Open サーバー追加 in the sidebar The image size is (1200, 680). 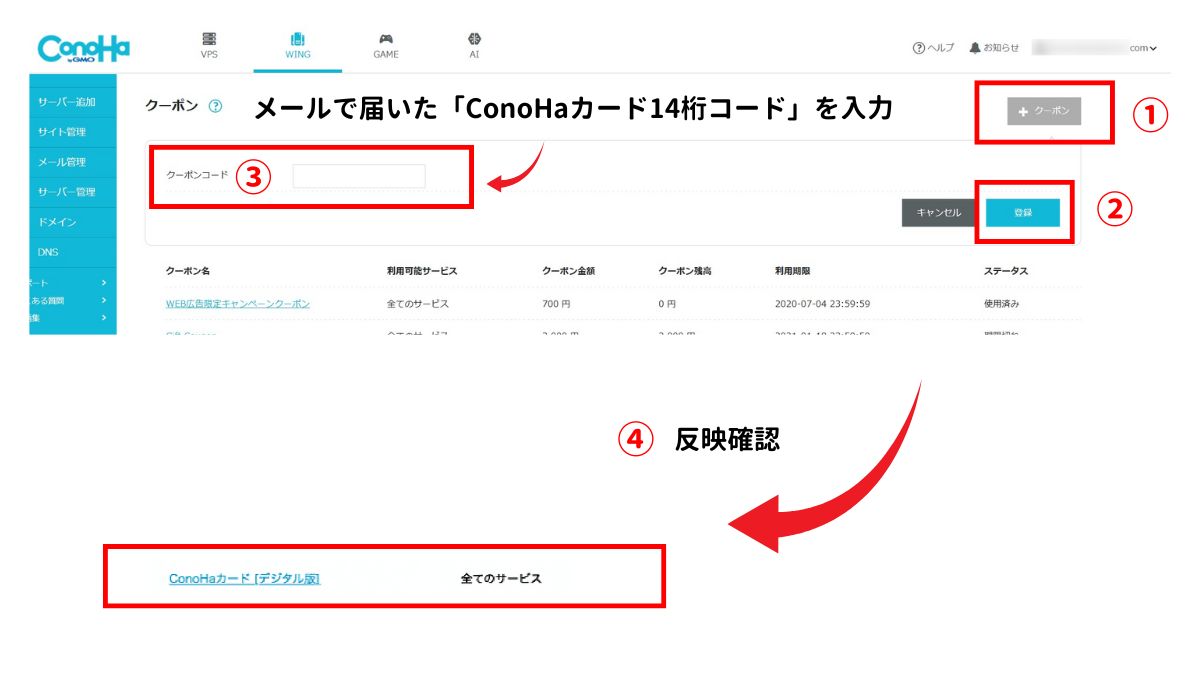(73, 102)
